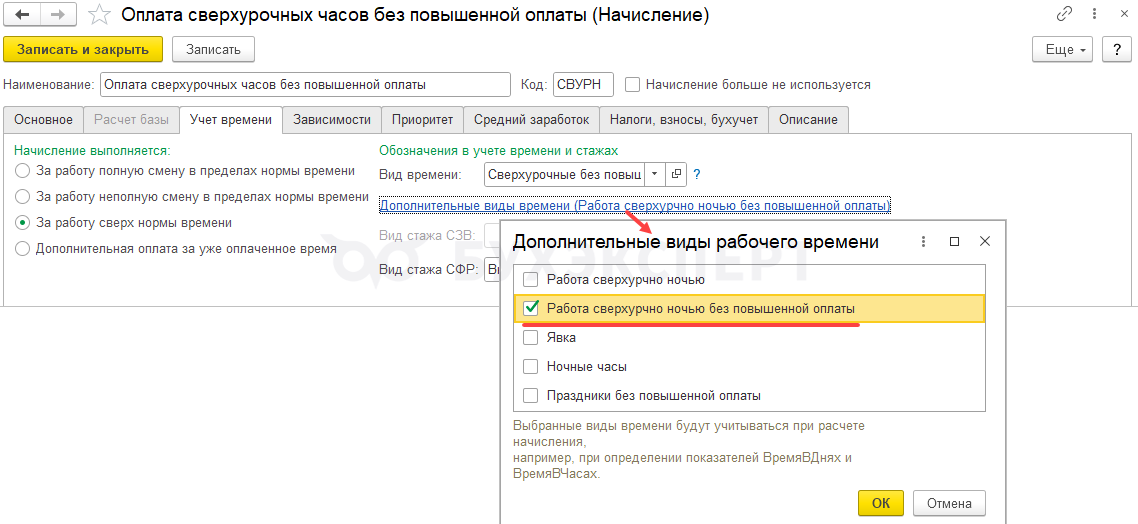The width and height of the screenshot is (1138, 524).
Task: Maximize the Дополнительные виды рабочего времени dialog
Action: click(x=954, y=242)
